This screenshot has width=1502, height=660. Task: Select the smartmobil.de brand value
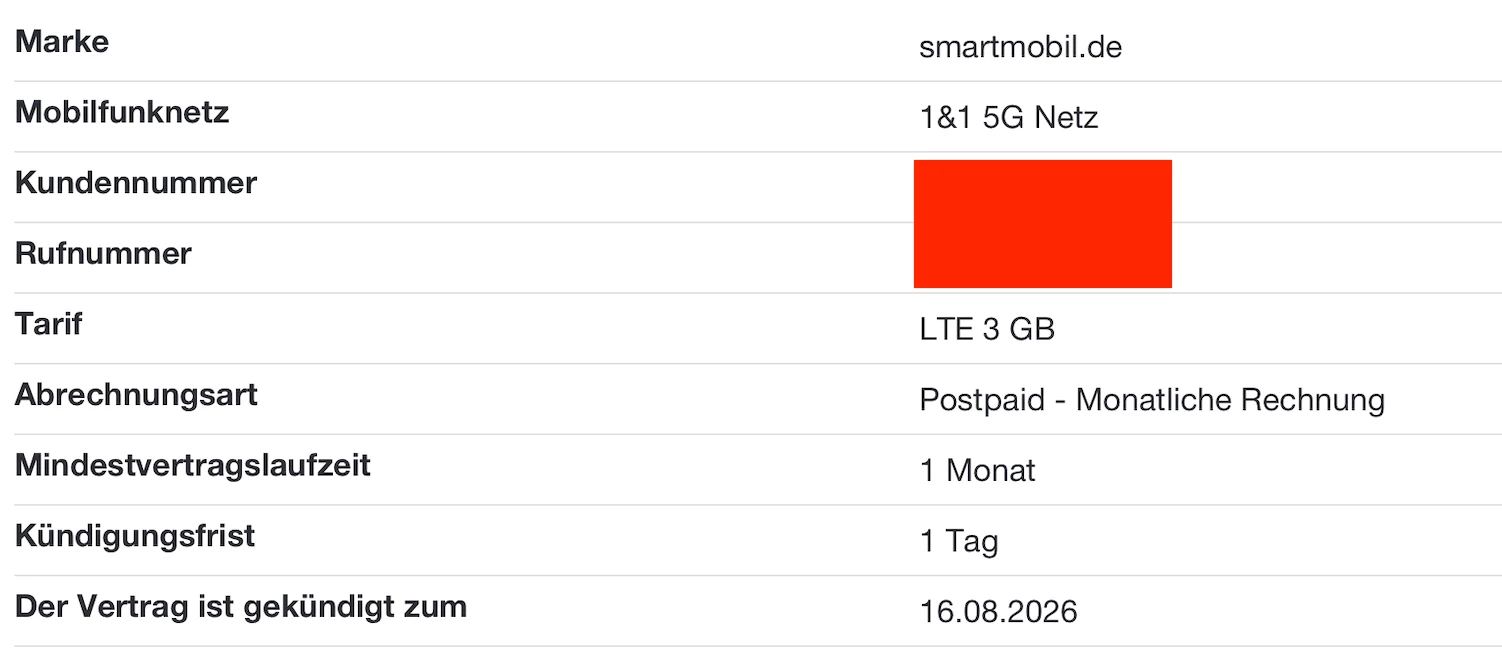pyautogui.click(x=1020, y=47)
